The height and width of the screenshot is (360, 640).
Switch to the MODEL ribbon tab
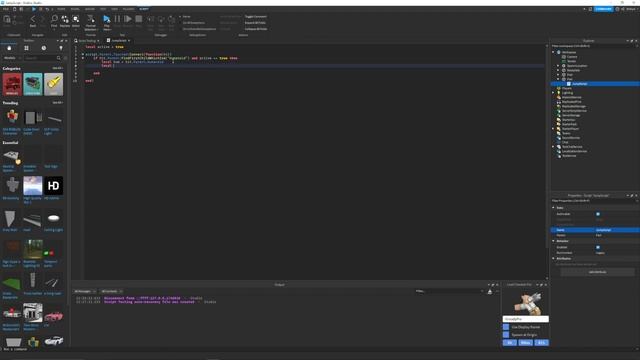click(75, 9)
